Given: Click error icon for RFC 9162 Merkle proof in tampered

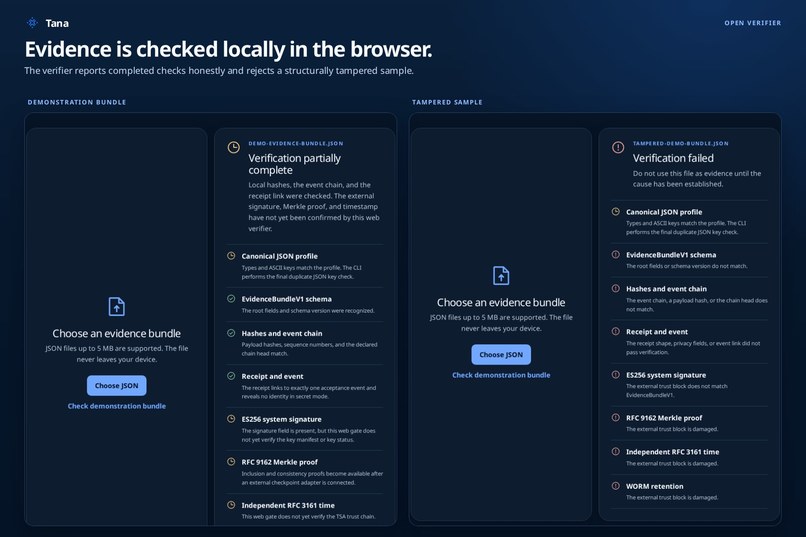Looking at the screenshot, I should (616, 418).
